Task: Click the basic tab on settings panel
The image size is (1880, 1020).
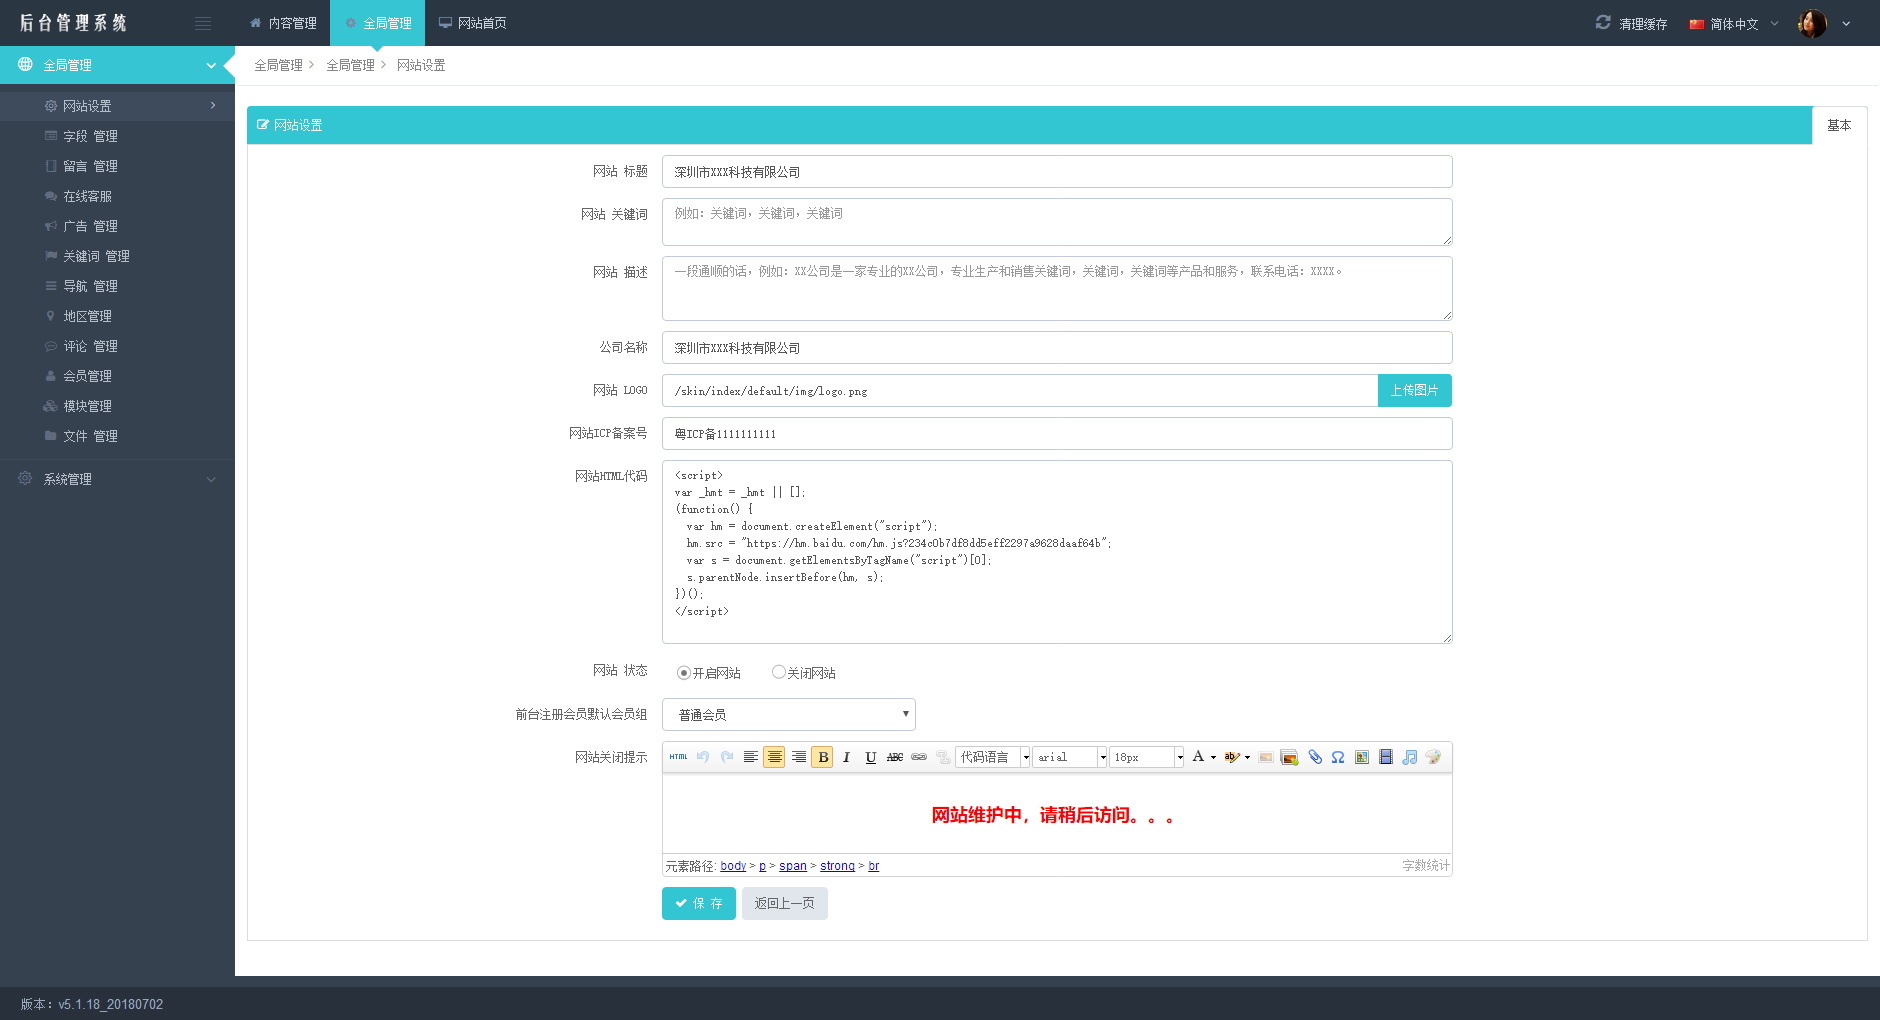Action: pyautogui.click(x=1839, y=125)
